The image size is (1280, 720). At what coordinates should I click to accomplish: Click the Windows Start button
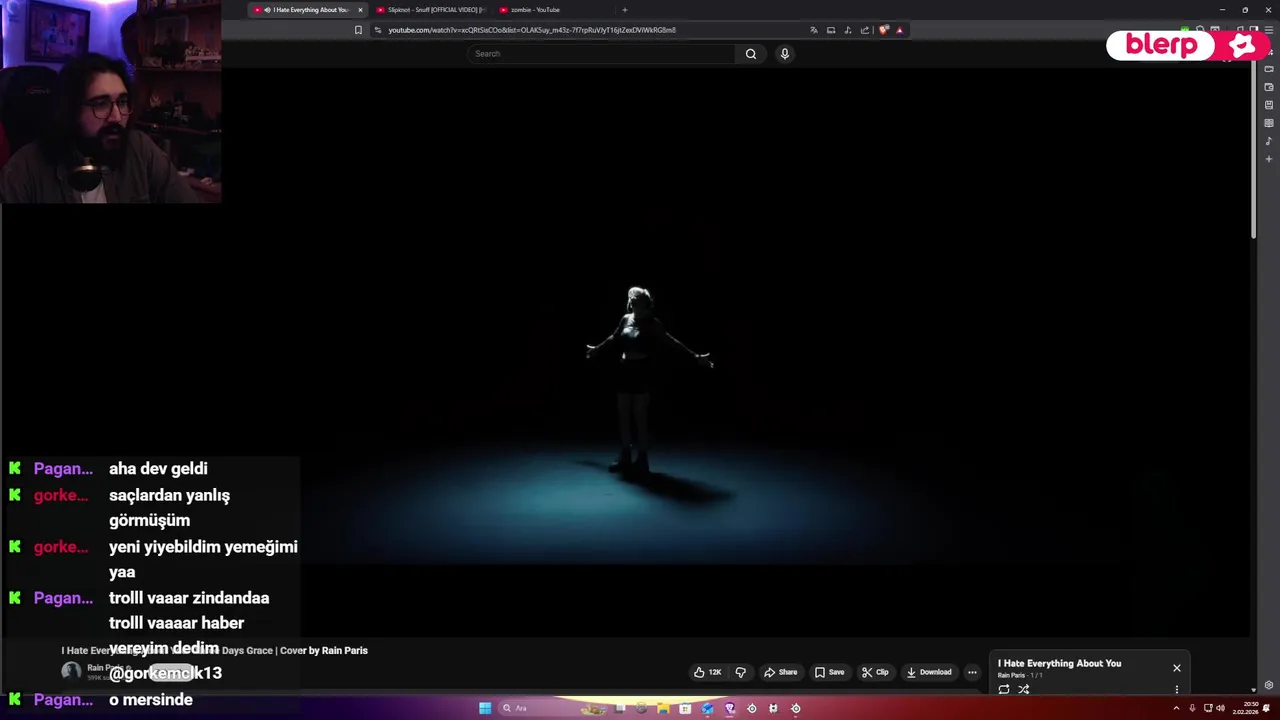(x=485, y=708)
